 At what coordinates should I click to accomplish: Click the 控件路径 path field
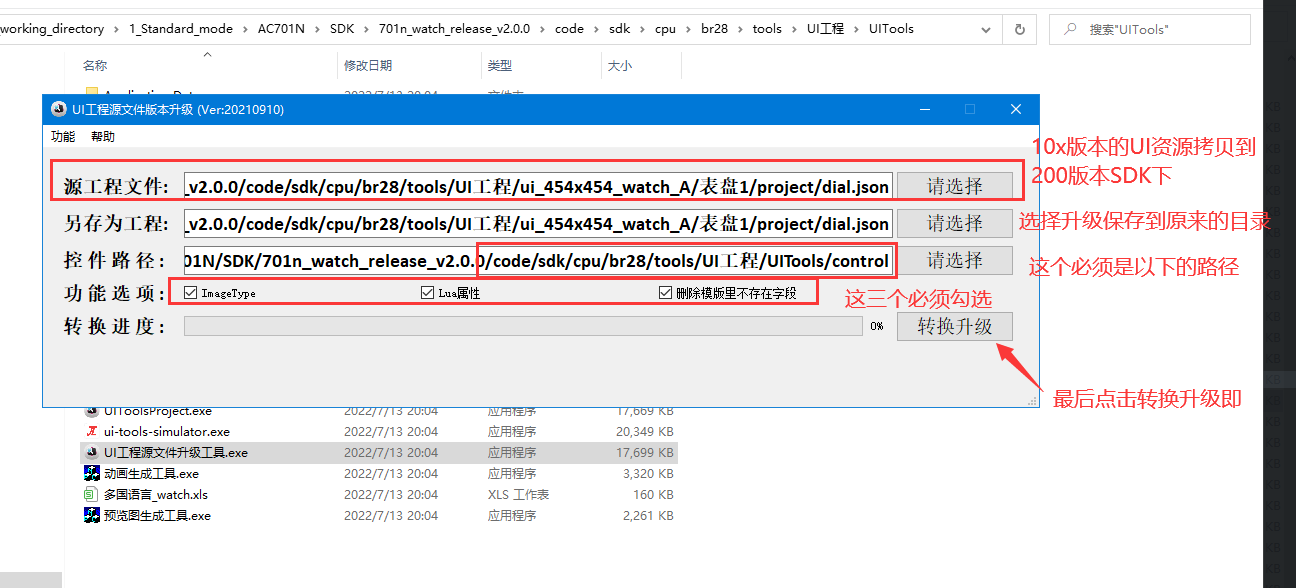[x=538, y=261]
